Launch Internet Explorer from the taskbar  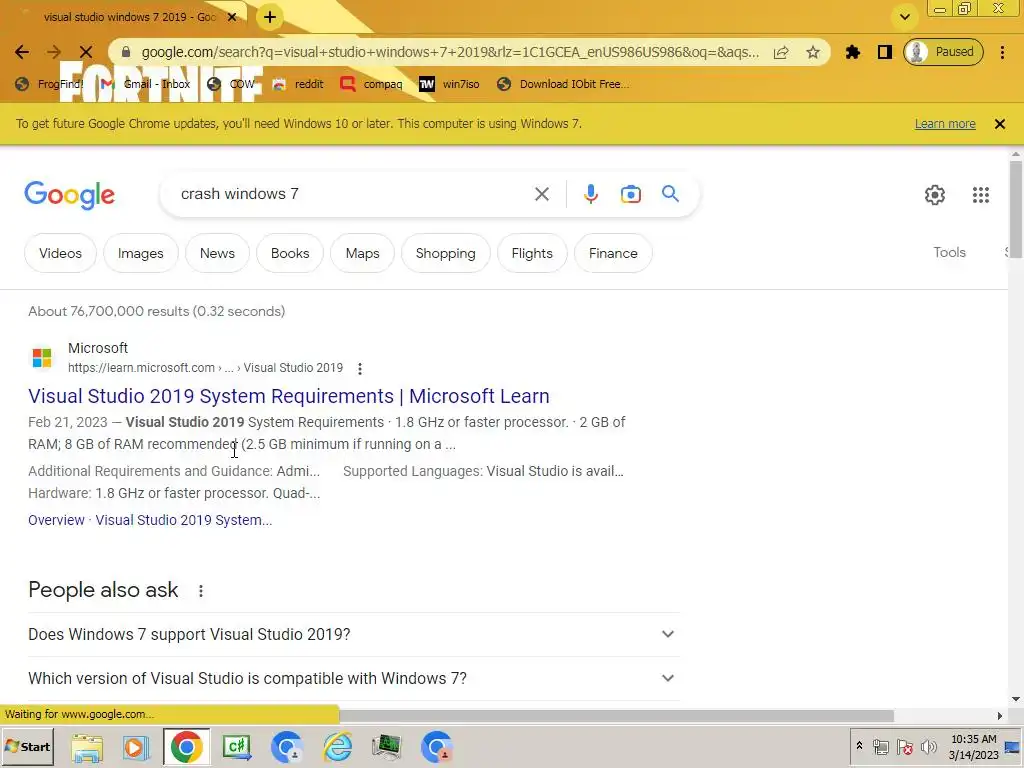click(338, 747)
